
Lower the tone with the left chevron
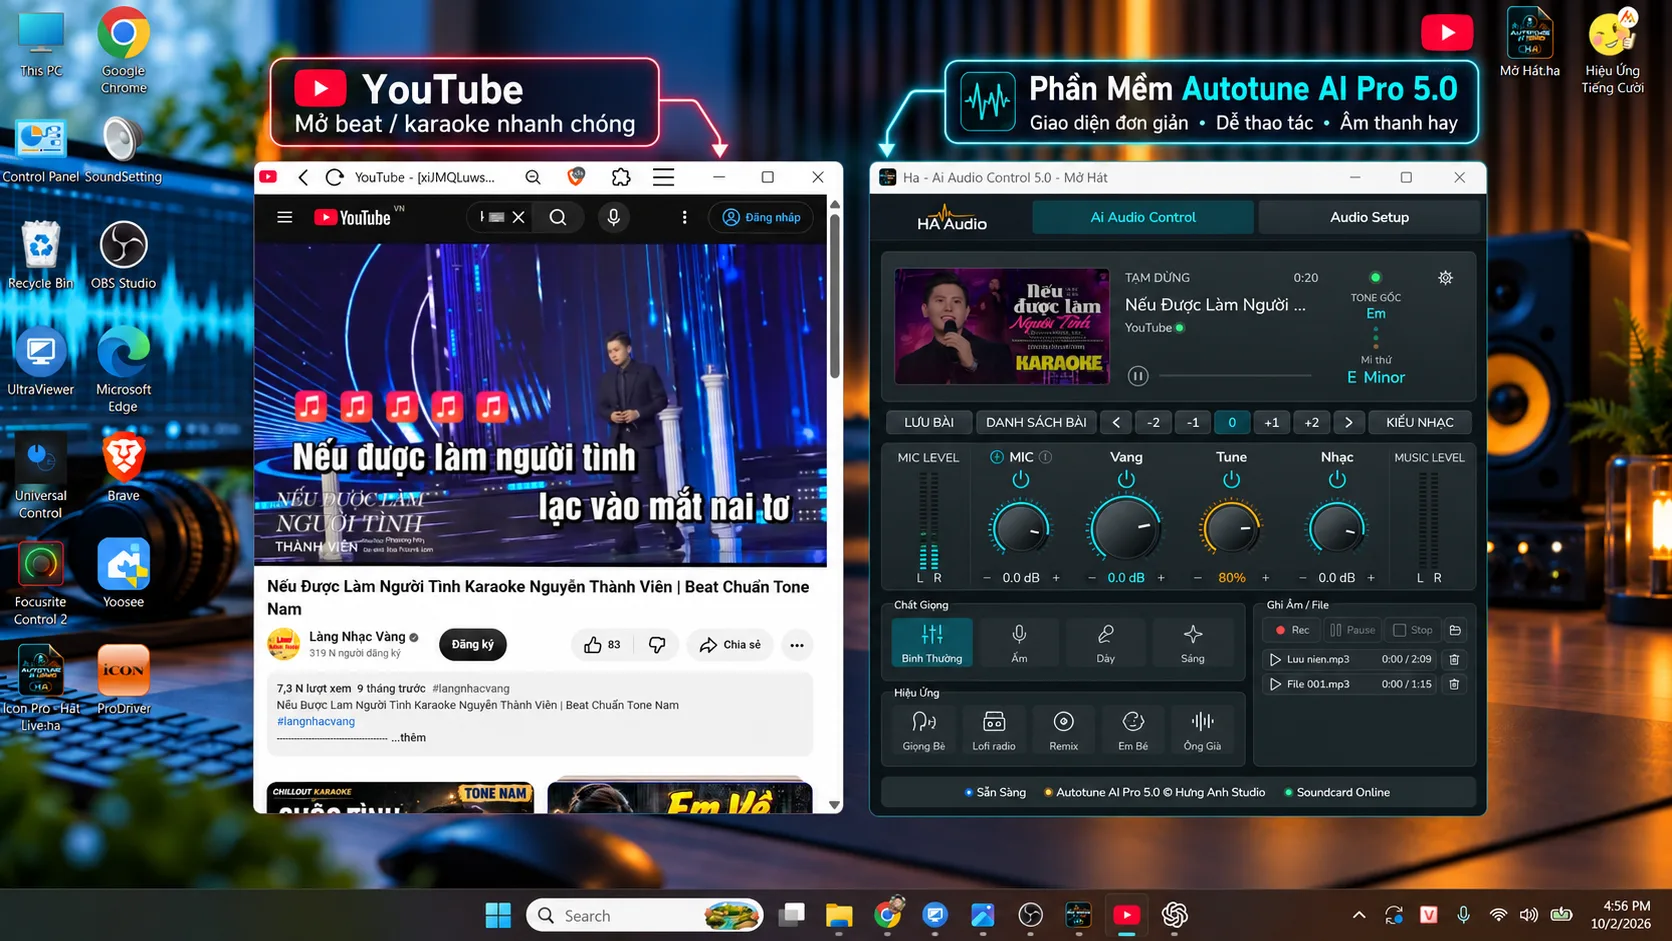[x=1116, y=422]
